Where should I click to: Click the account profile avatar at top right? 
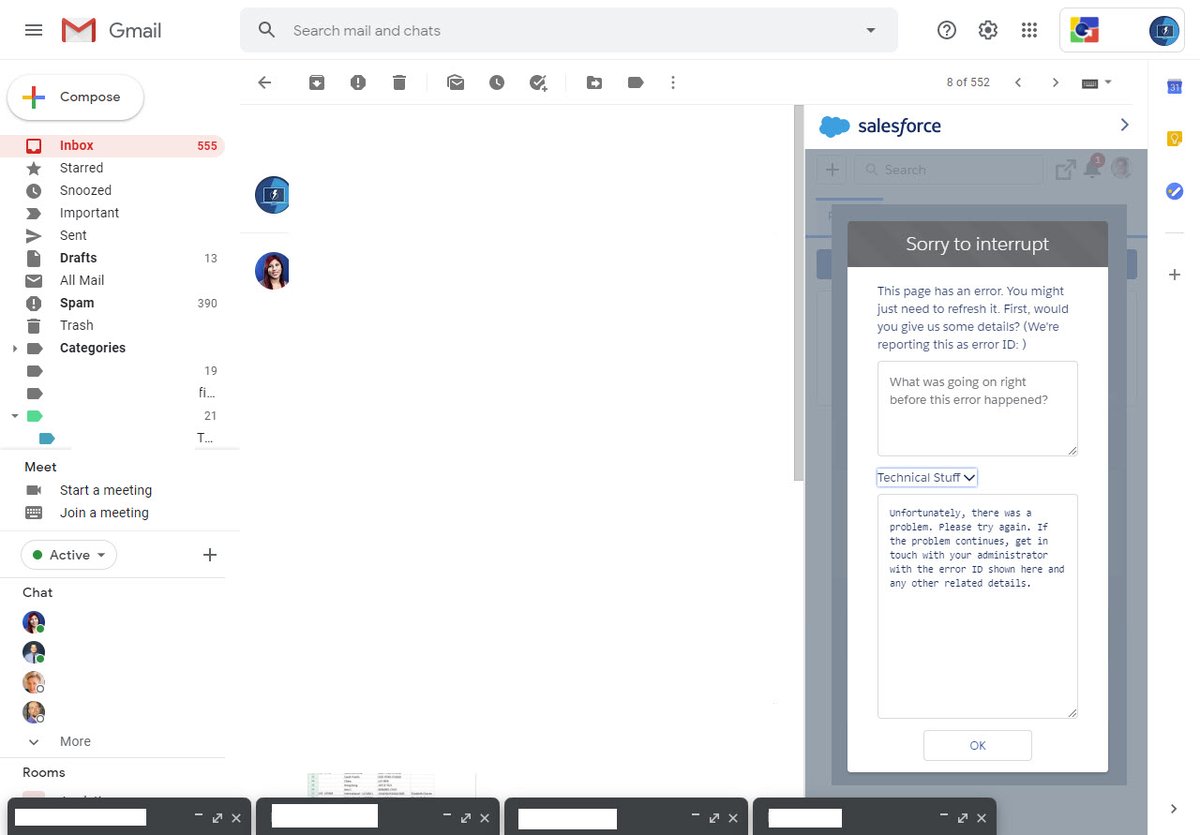click(x=1164, y=31)
